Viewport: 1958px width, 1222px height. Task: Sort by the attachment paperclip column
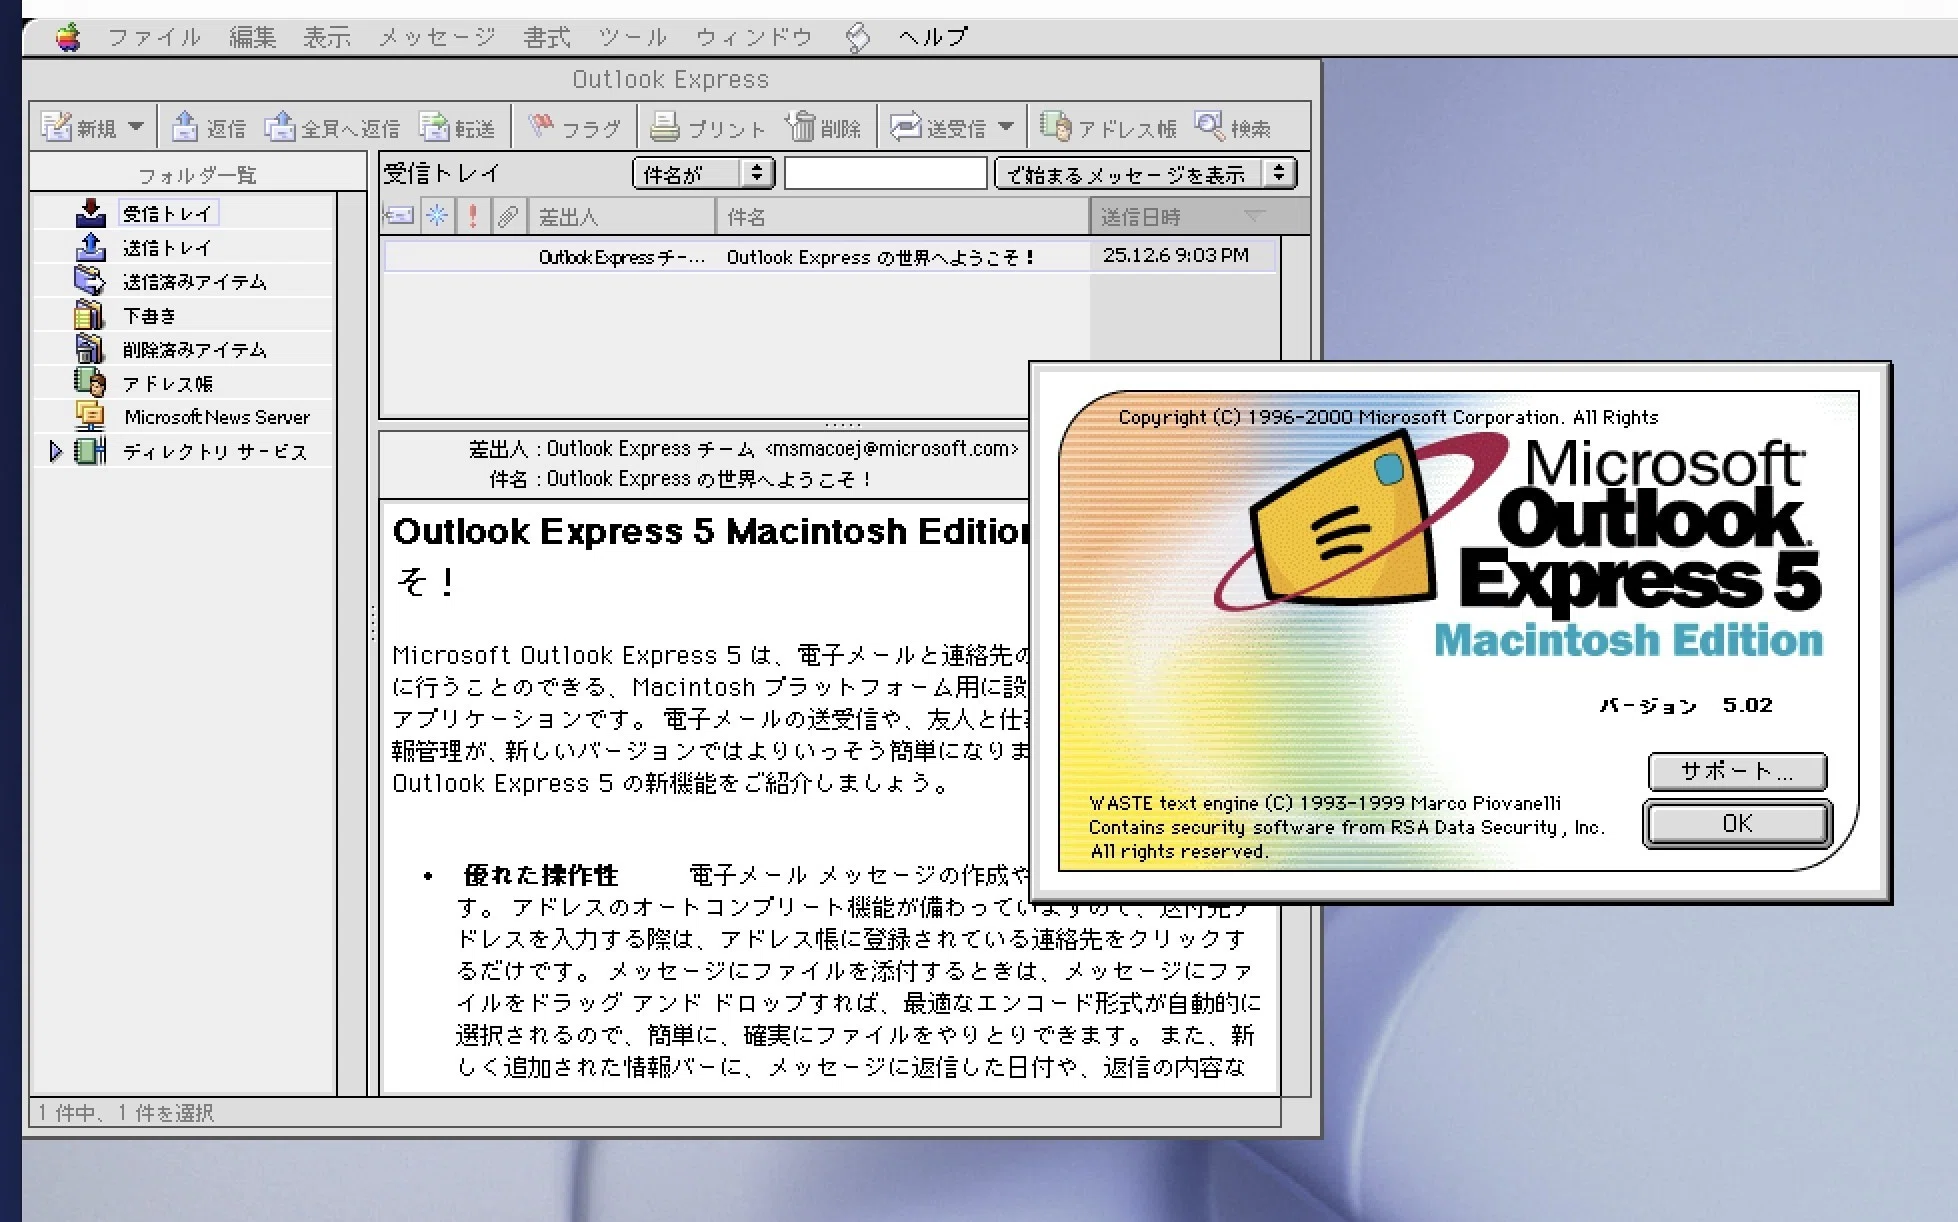click(x=509, y=216)
